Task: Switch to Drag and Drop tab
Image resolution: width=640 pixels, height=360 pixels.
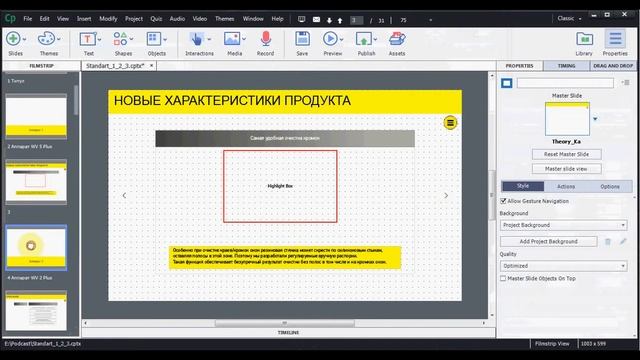Action: [x=613, y=66]
